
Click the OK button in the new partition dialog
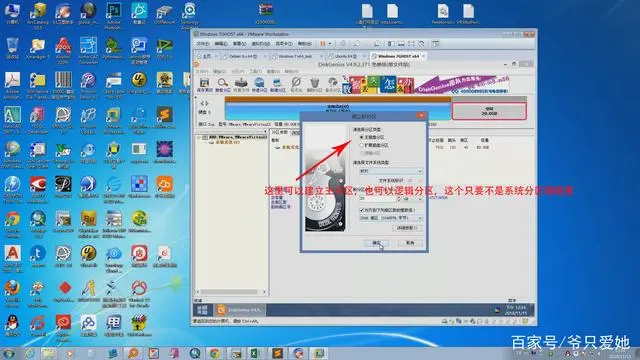[x=376, y=243]
